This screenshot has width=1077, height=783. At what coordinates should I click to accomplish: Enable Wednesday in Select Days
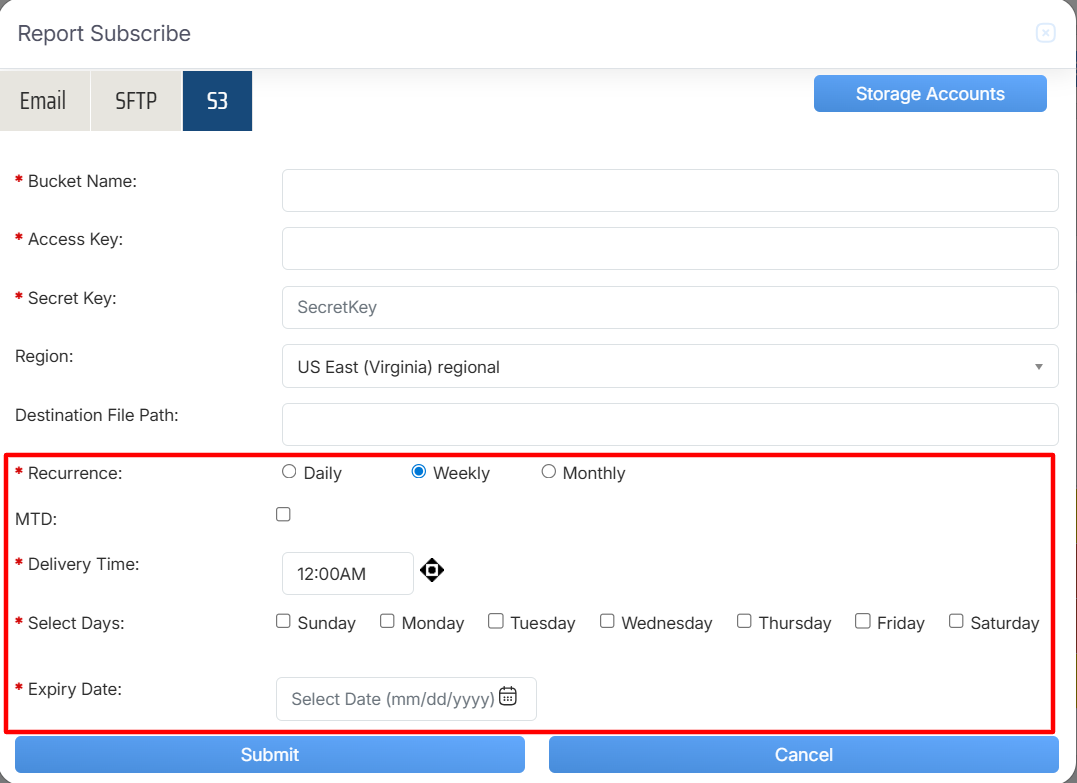click(607, 621)
